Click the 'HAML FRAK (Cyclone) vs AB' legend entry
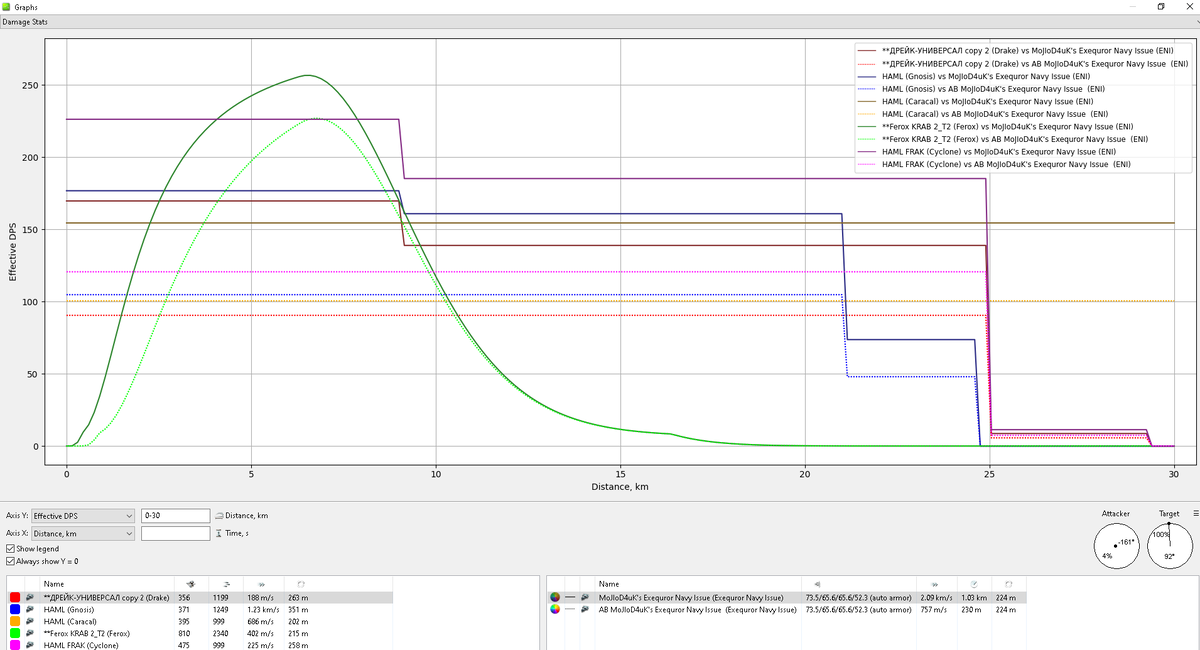This screenshot has height=650, width=1200. [994, 164]
